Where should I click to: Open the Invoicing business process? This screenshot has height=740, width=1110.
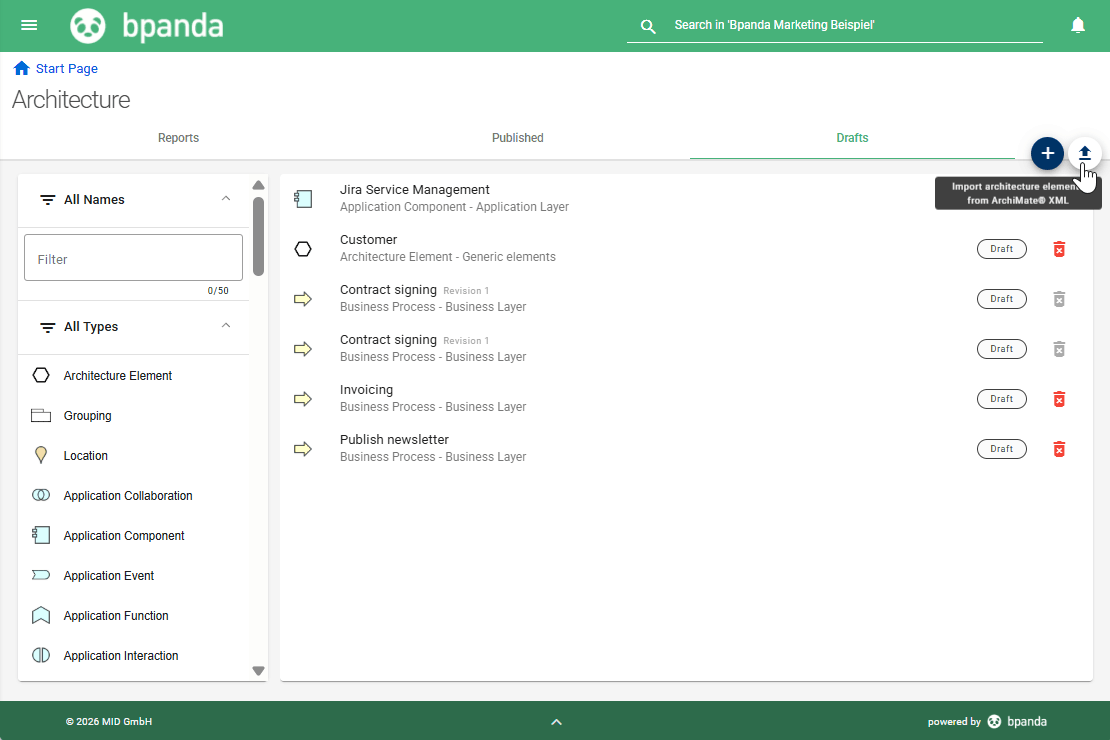click(x=366, y=390)
